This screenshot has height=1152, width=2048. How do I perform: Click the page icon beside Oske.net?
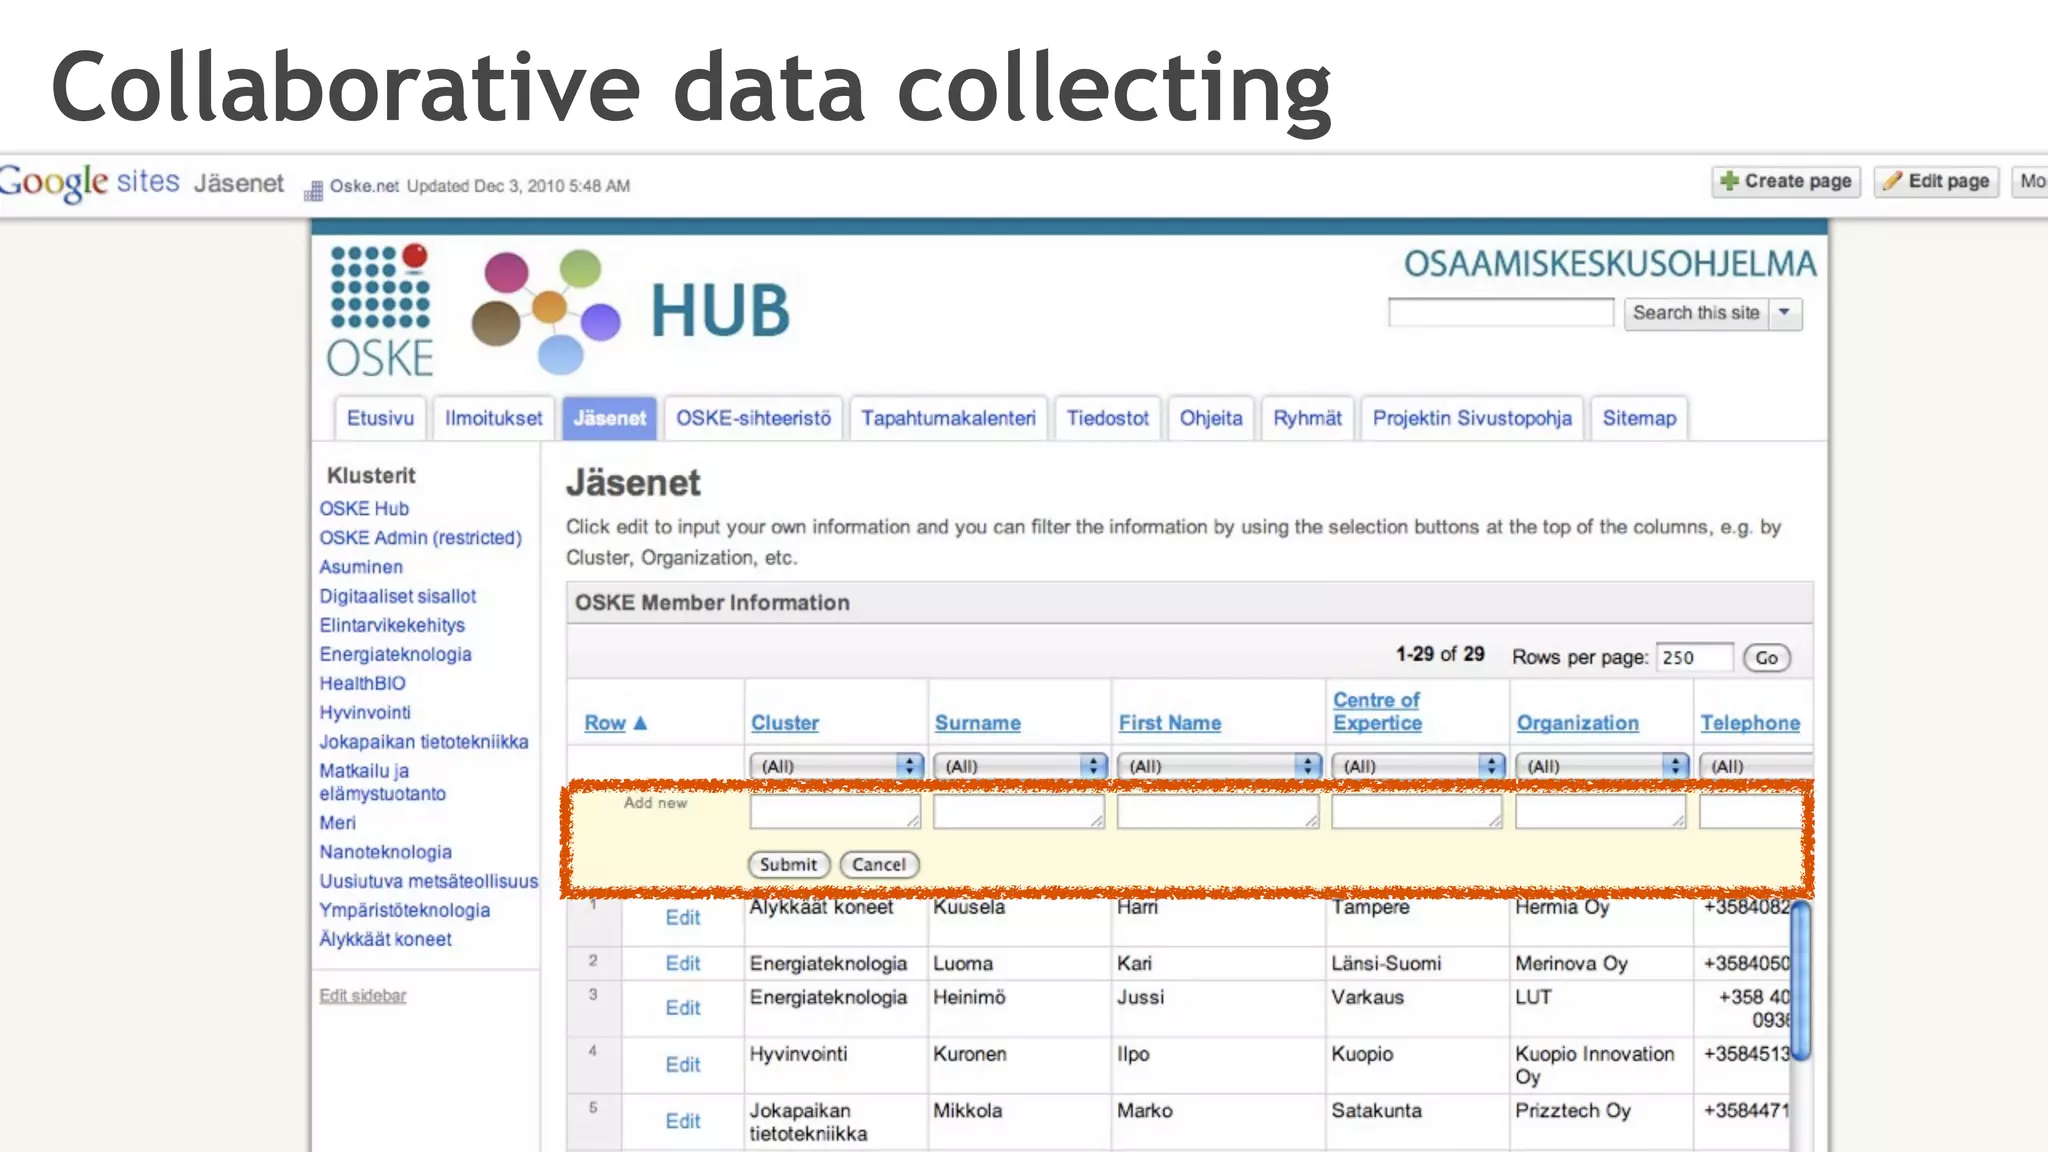coord(313,189)
